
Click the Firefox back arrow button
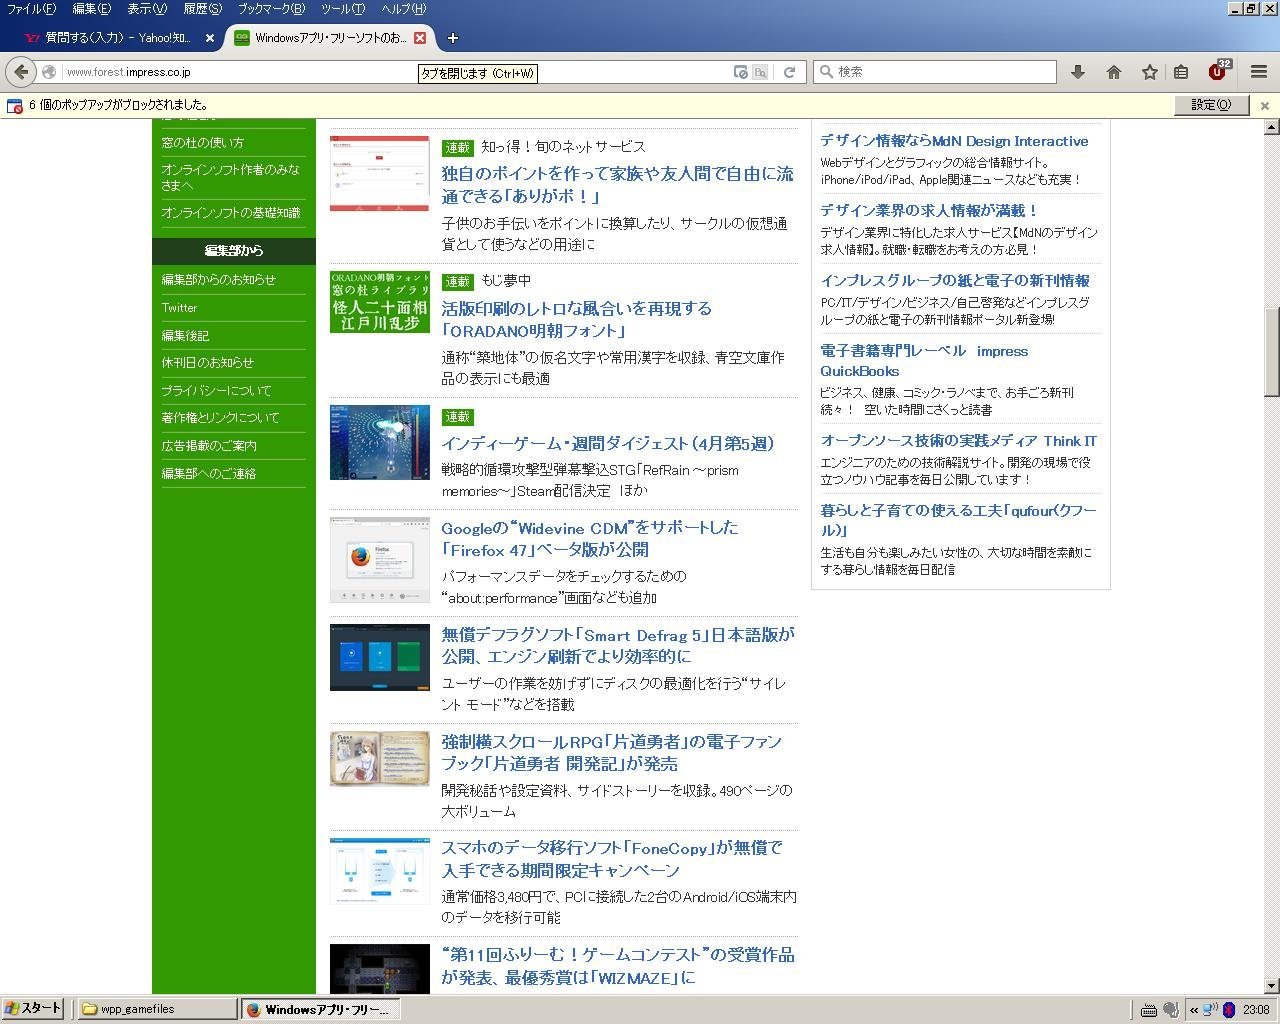[21, 72]
